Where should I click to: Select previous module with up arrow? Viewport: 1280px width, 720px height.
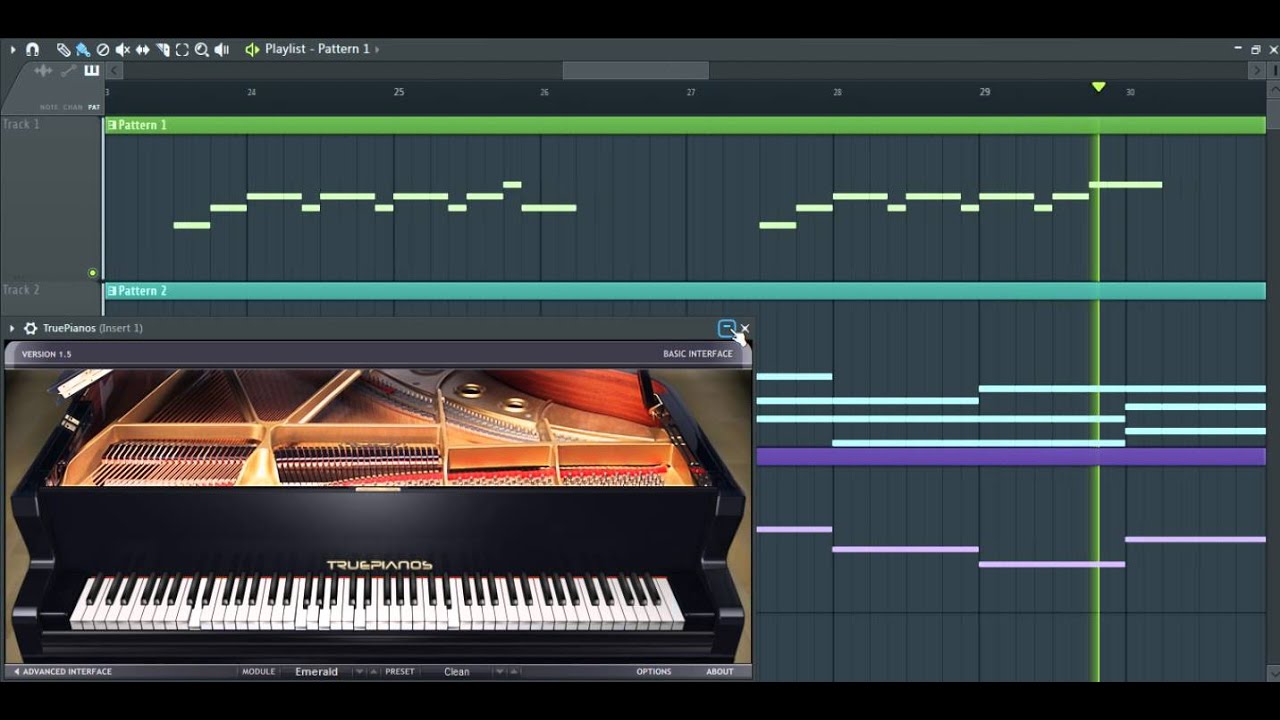click(374, 672)
